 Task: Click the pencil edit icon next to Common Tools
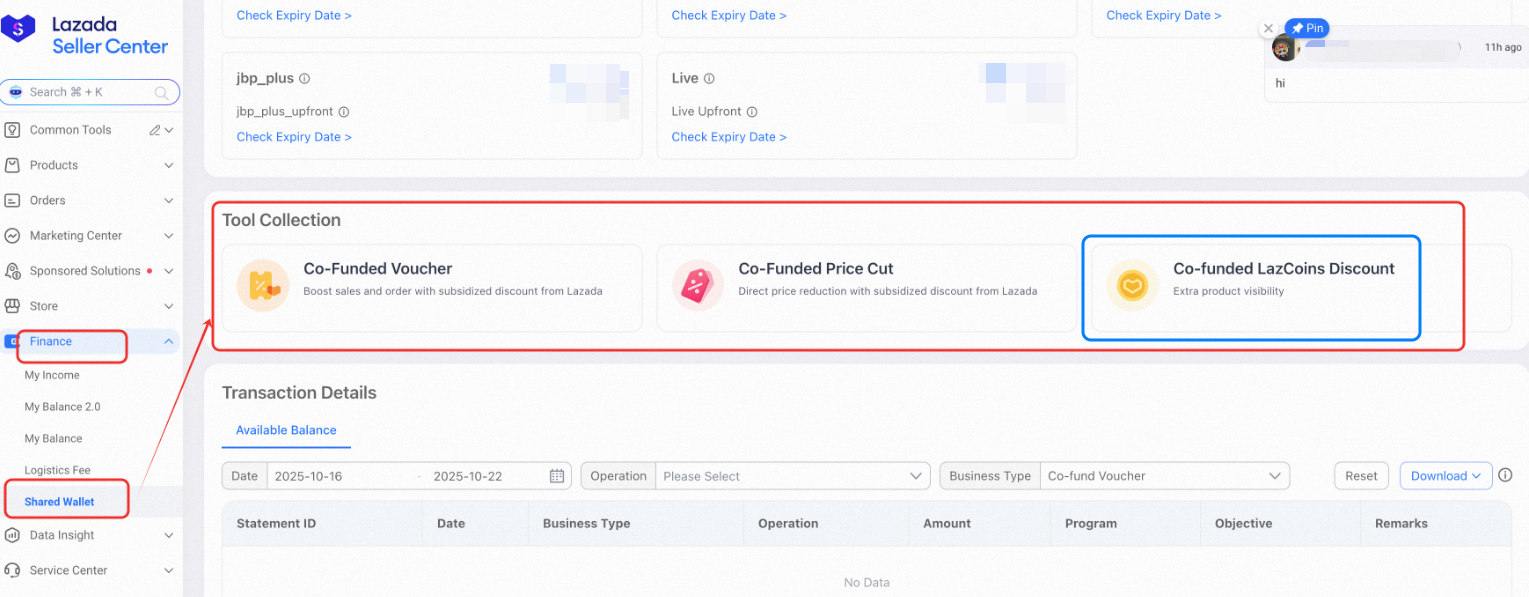[x=155, y=129]
